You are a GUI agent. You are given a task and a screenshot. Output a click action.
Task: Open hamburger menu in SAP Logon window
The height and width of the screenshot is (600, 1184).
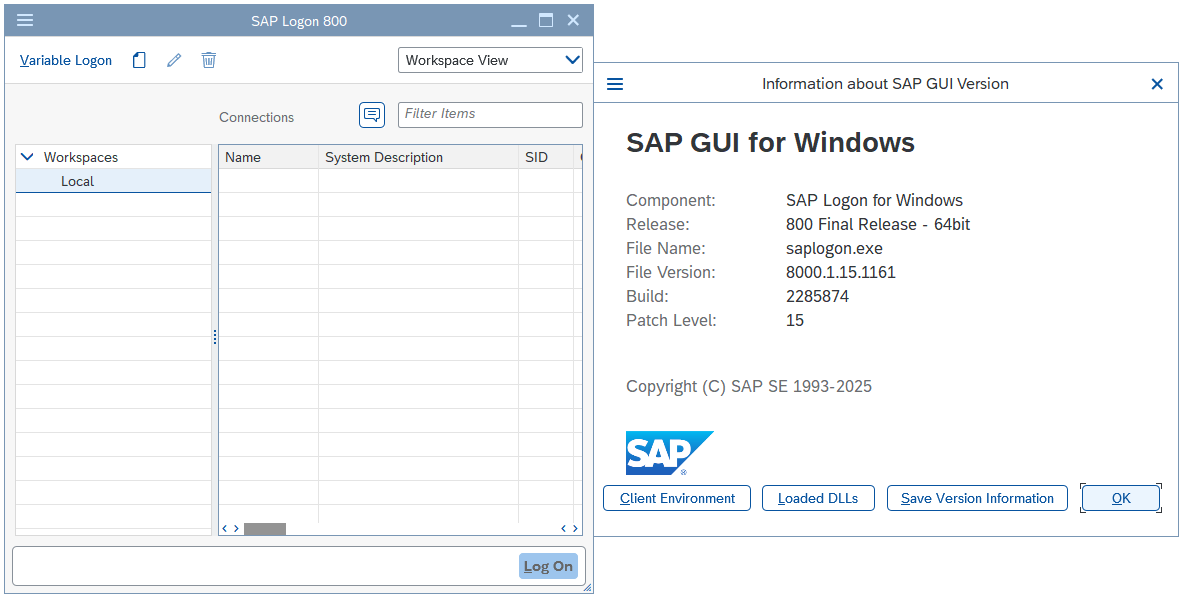[x=25, y=20]
